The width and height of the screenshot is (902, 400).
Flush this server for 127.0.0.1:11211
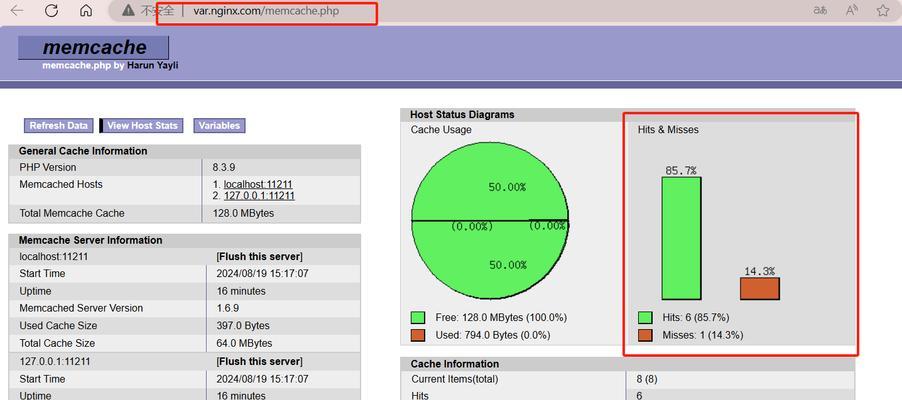point(259,361)
